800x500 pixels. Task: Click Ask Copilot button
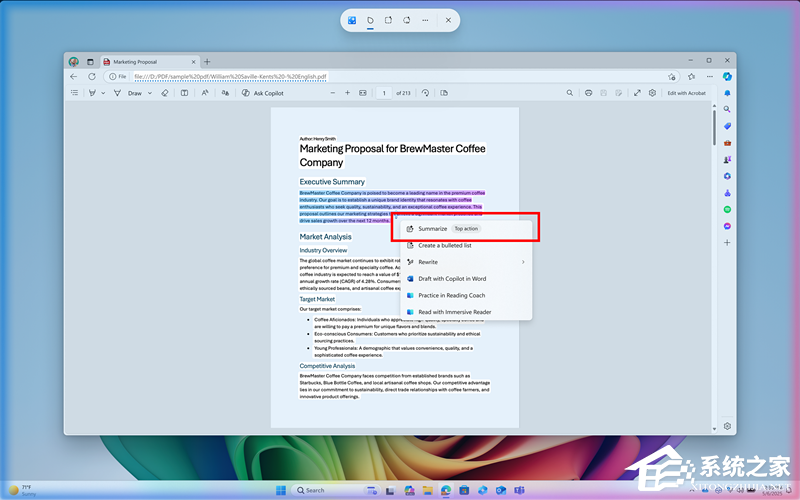pyautogui.click(x=262, y=93)
